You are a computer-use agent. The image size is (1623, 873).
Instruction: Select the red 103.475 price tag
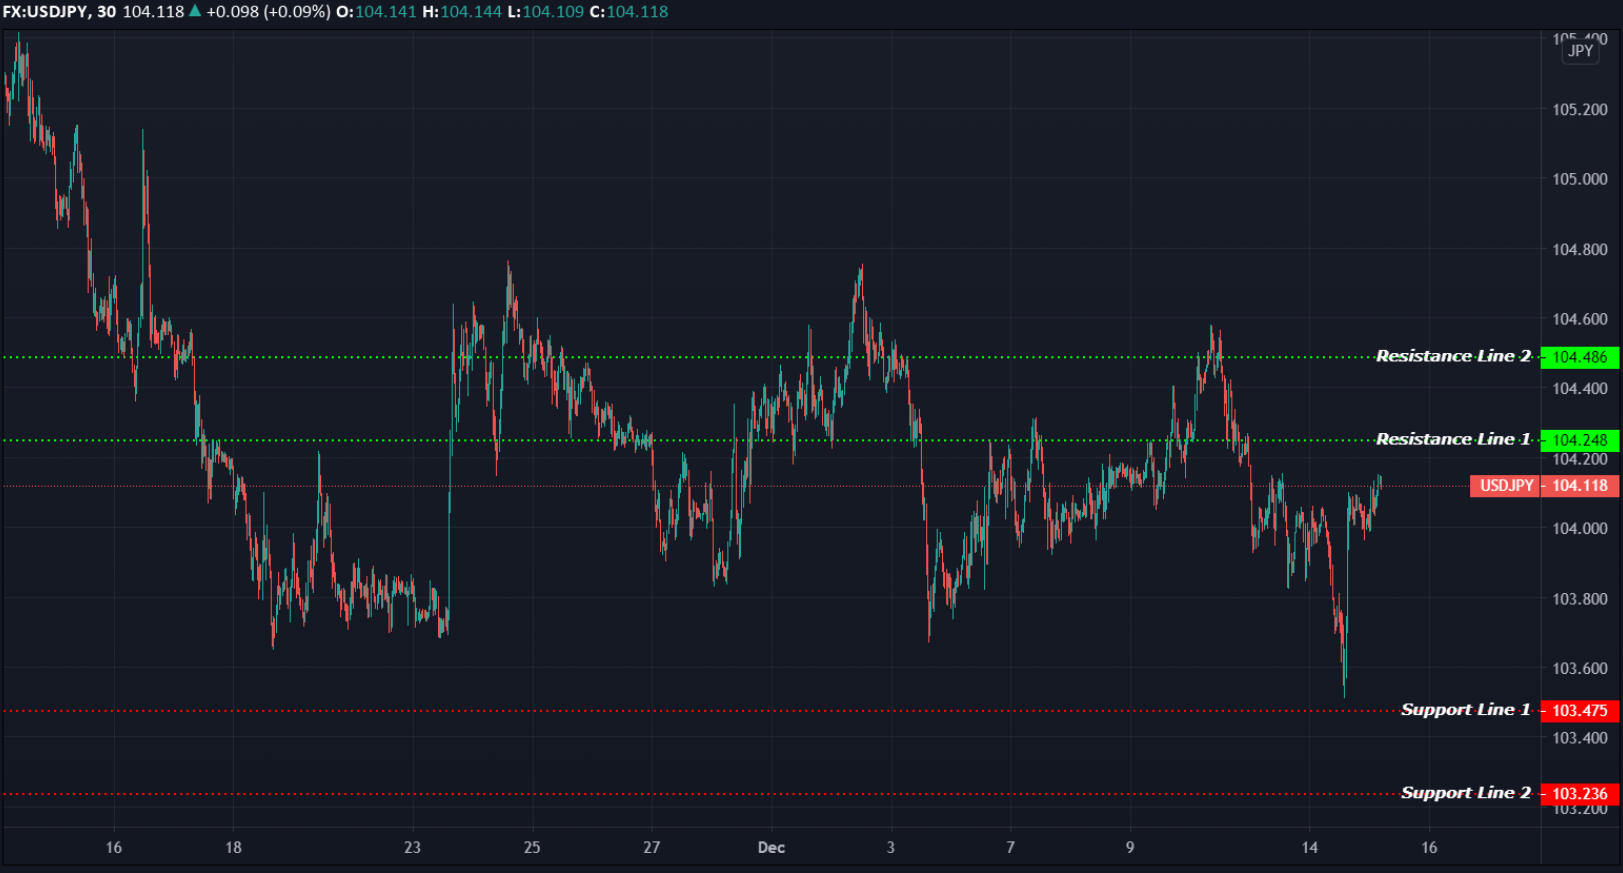(x=1580, y=711)
